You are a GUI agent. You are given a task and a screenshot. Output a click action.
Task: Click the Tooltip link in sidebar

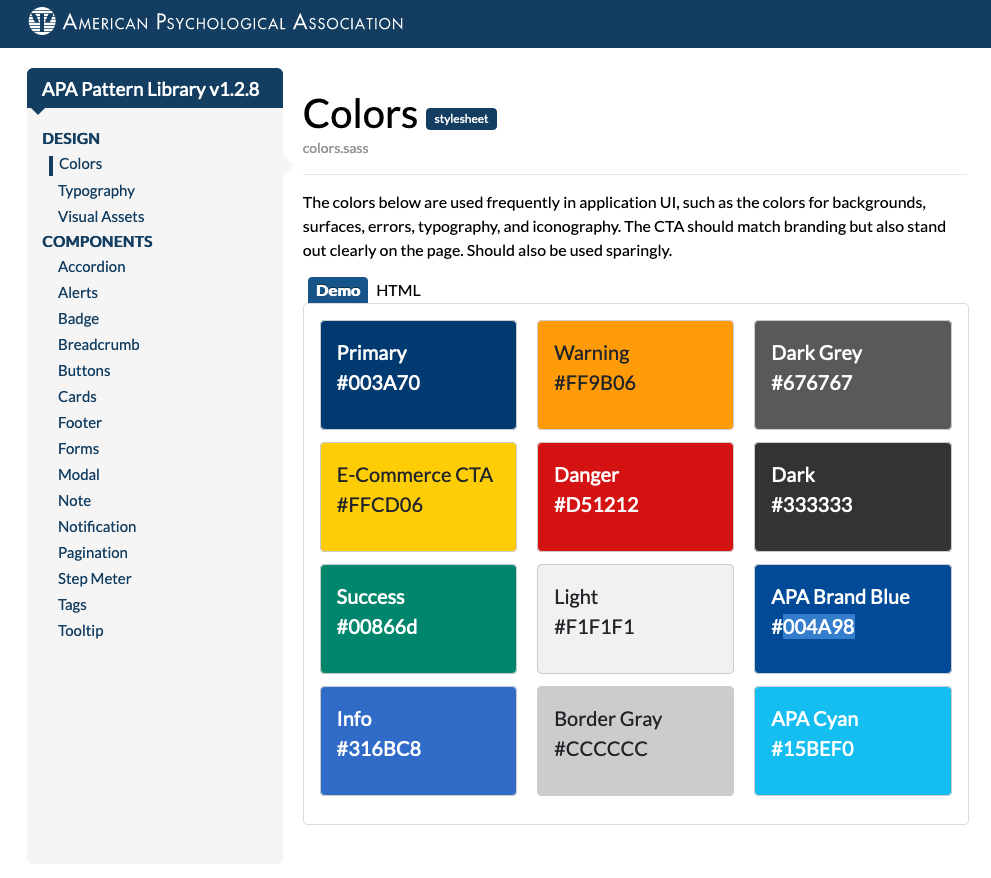pyautogui.click(x=81, y=630)
